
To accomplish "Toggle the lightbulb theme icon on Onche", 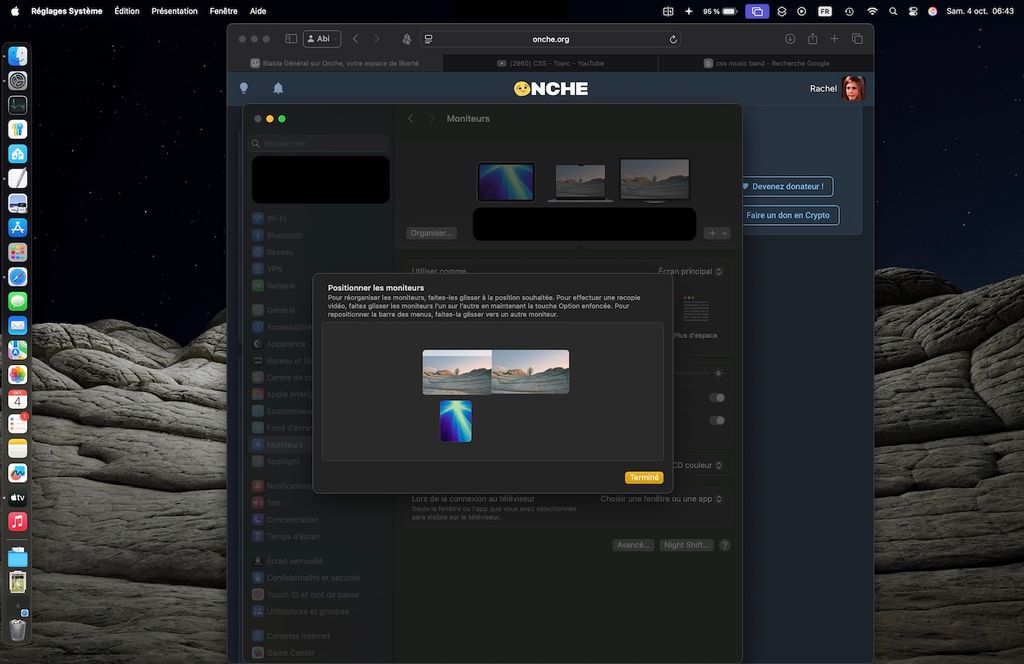I will (244, 88).
